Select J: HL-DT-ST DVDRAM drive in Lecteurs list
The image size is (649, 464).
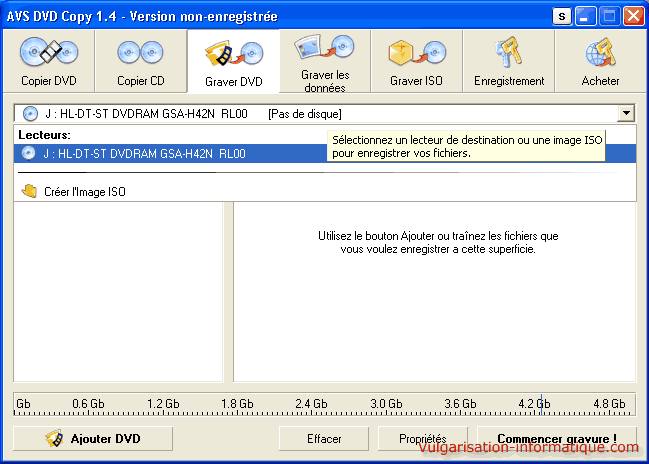325,154
